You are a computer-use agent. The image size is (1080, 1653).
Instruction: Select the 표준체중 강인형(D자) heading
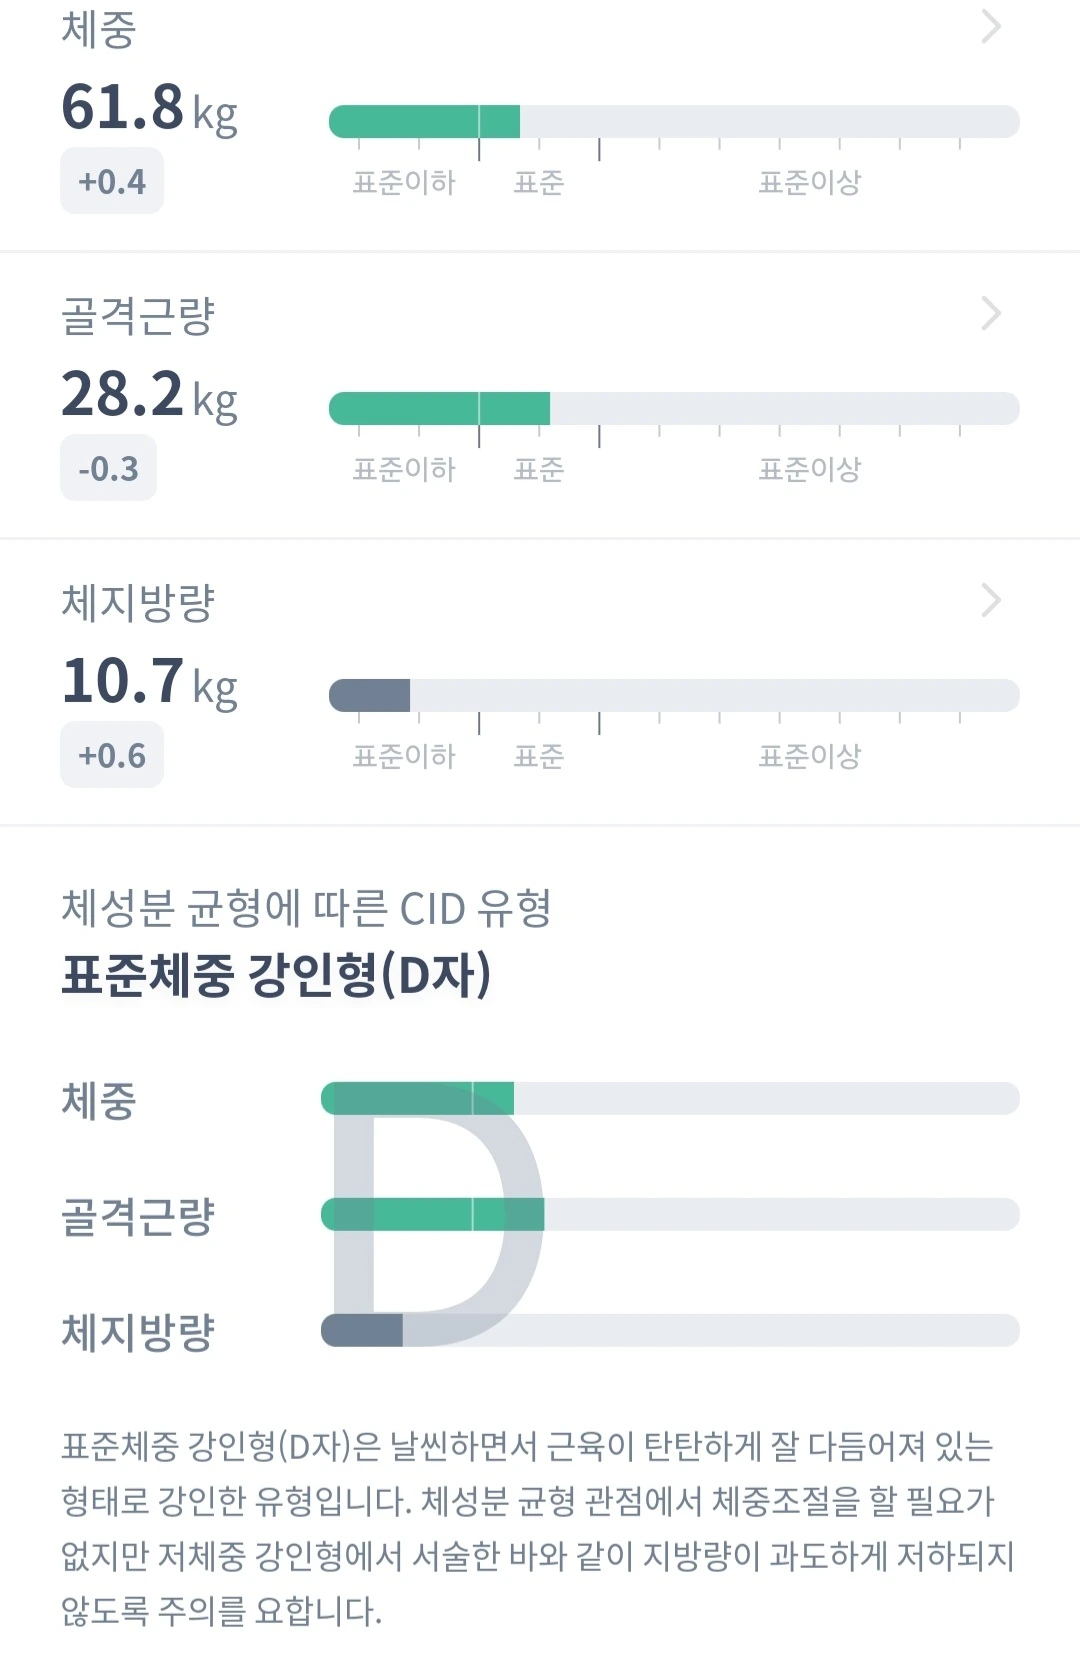276,975
